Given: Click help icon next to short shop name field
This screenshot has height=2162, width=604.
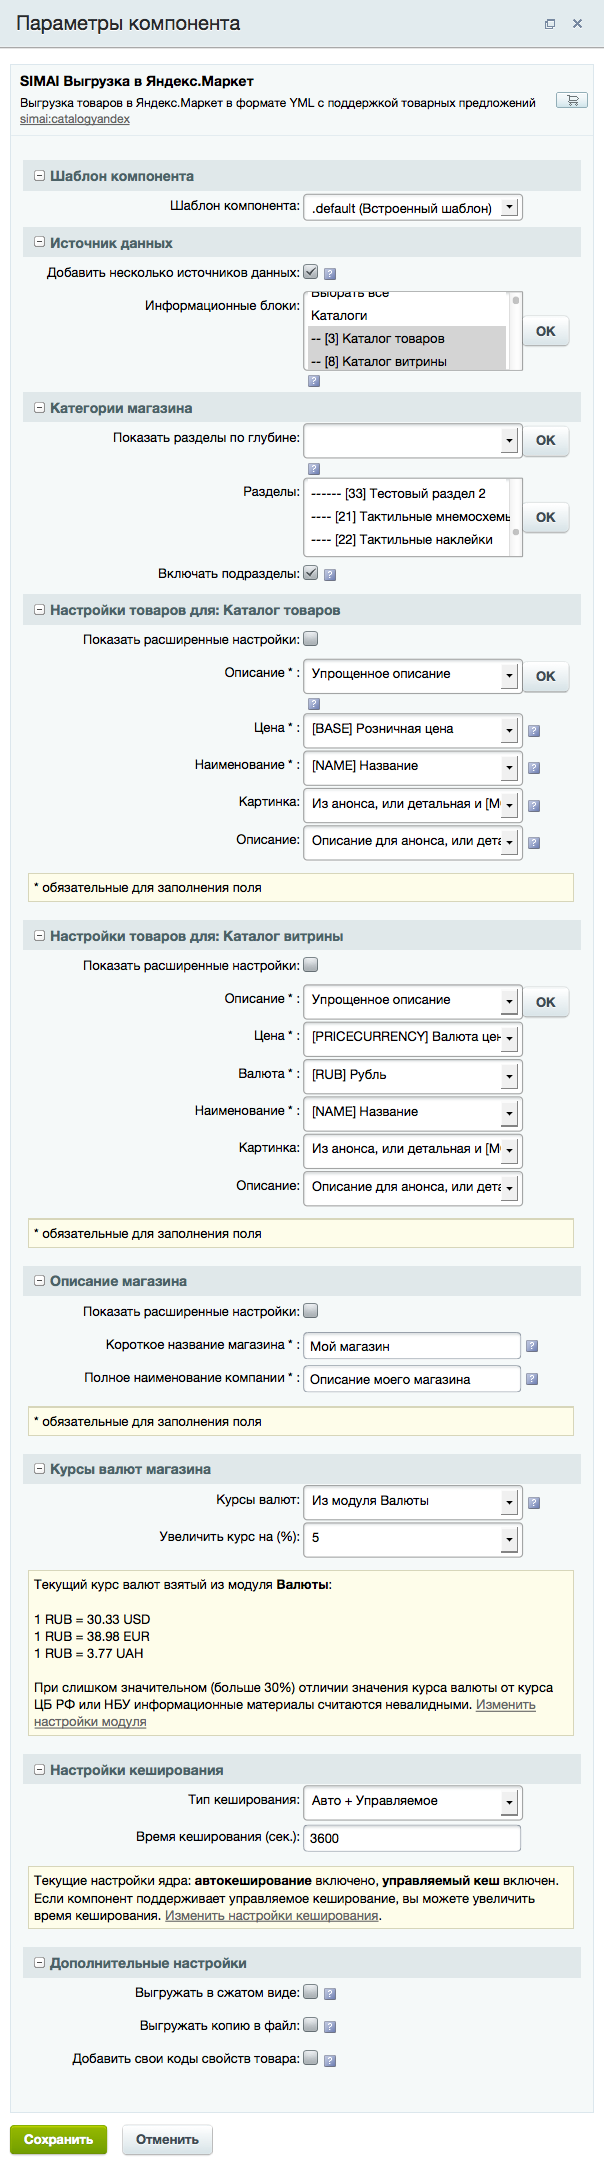Looking at the screenshot, I should pos(532,1346).
